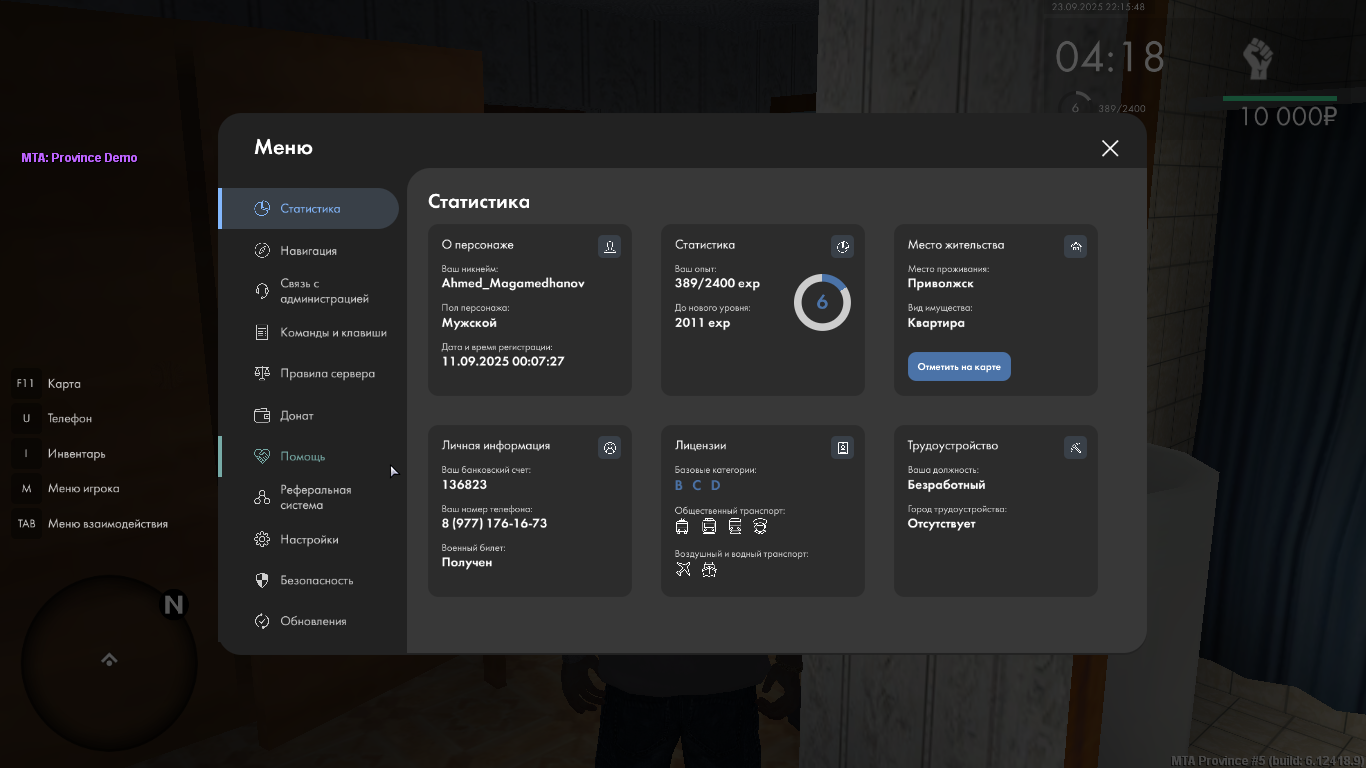
Task: Click the level 6 progress ring
Action: coord(822,302)
